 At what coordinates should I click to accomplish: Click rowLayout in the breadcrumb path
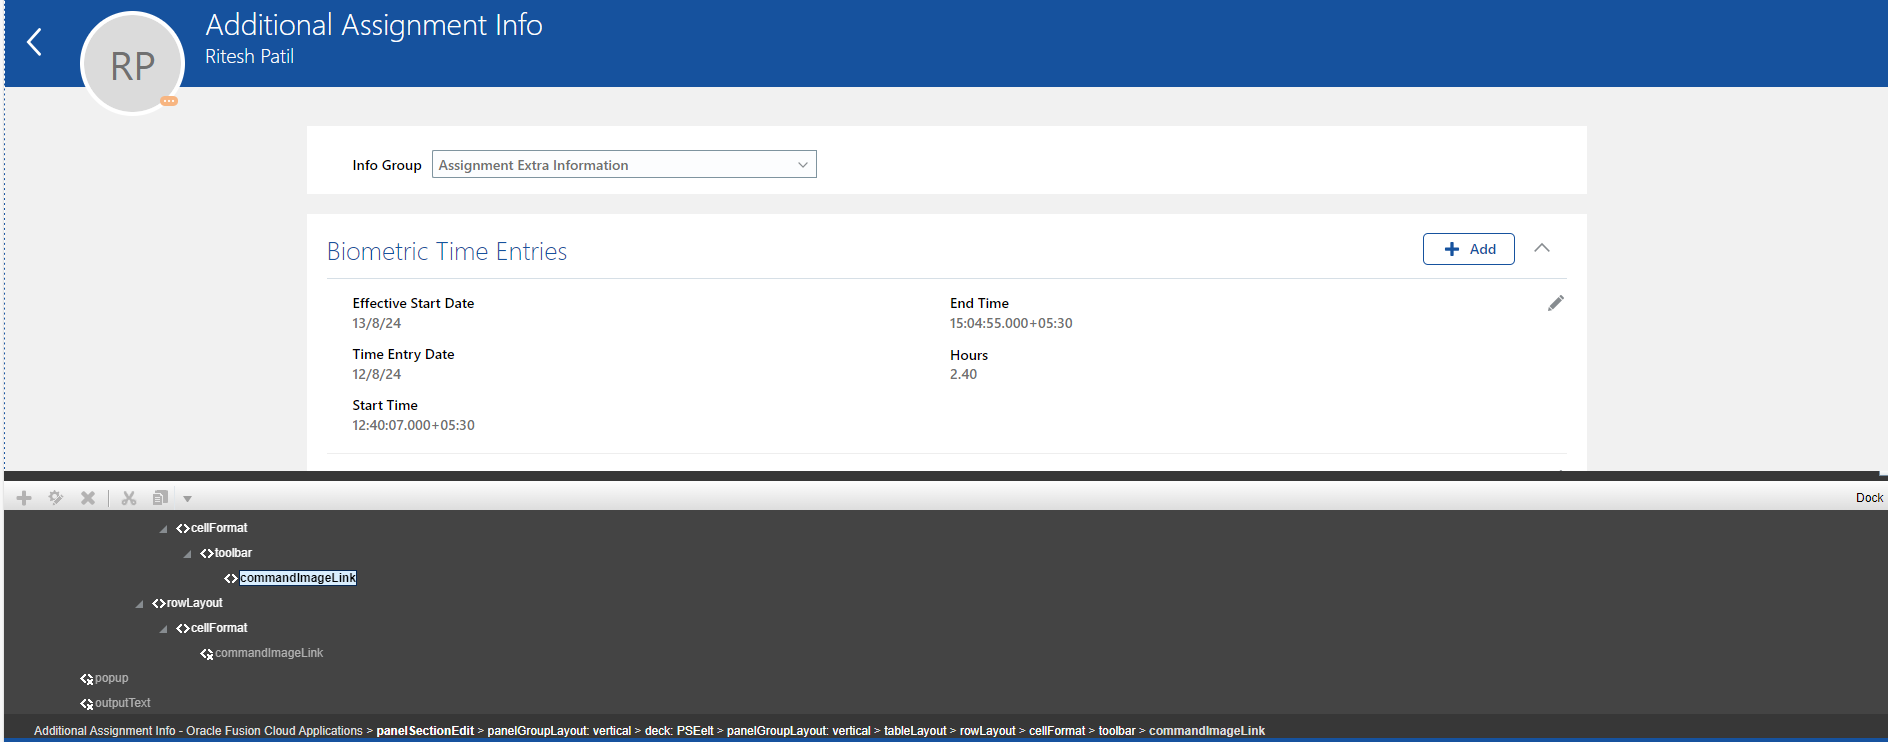(x=987, y=731)
